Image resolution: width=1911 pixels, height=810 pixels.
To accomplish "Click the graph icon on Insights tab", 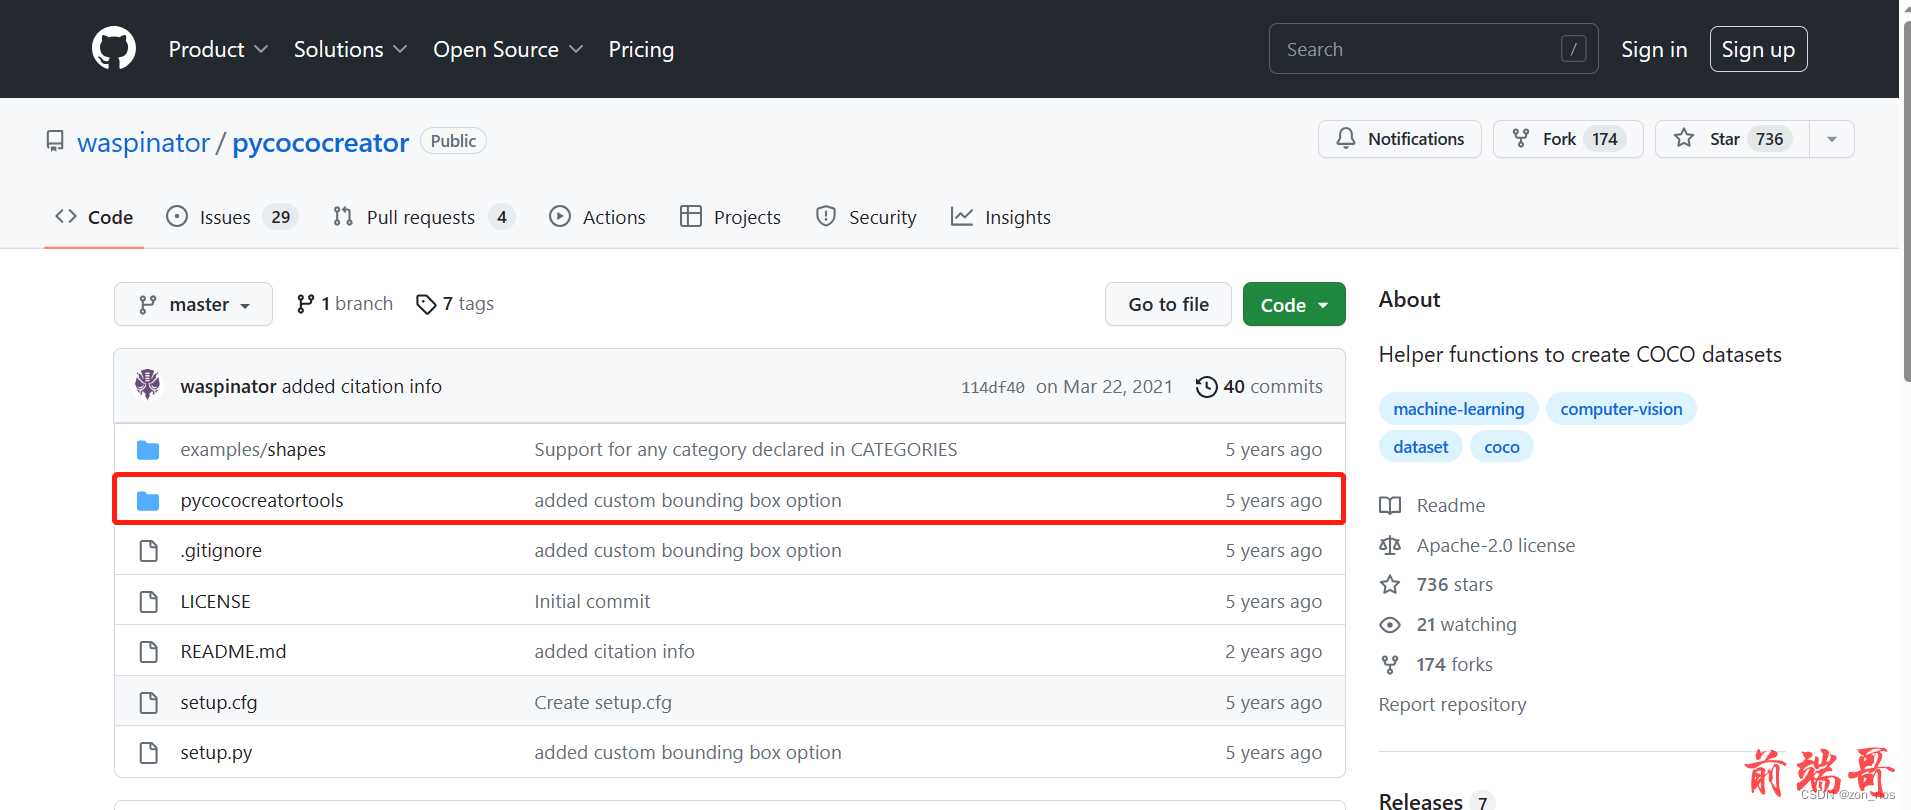I will (962, 216).
